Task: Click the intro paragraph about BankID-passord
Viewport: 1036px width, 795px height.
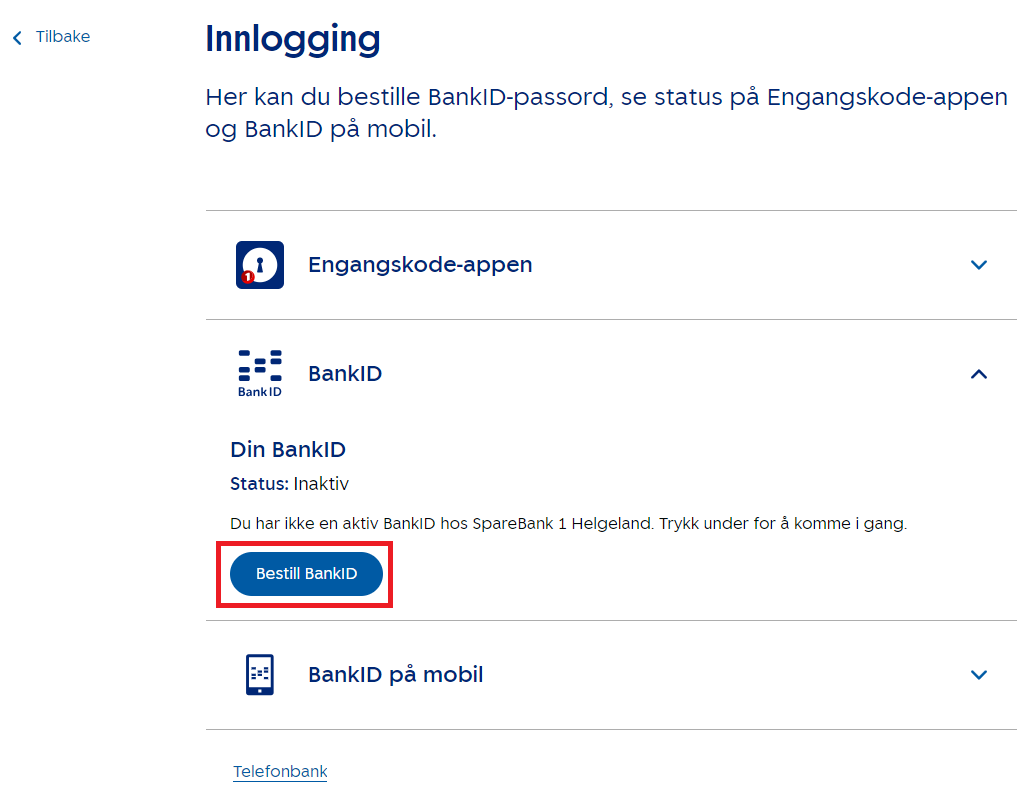Action: (x=606, y=114)
